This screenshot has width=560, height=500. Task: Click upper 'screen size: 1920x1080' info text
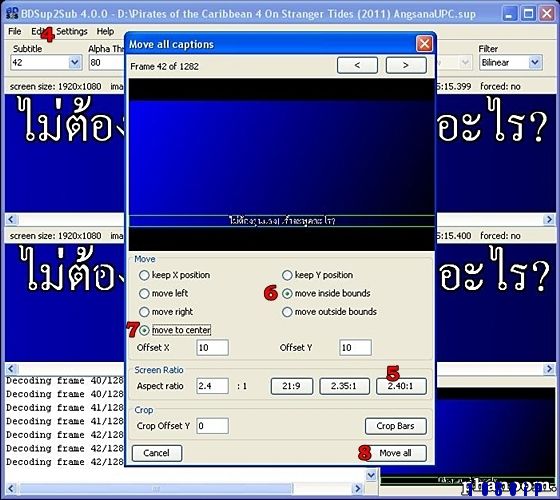pyautogui.click(x=55, y=86)
